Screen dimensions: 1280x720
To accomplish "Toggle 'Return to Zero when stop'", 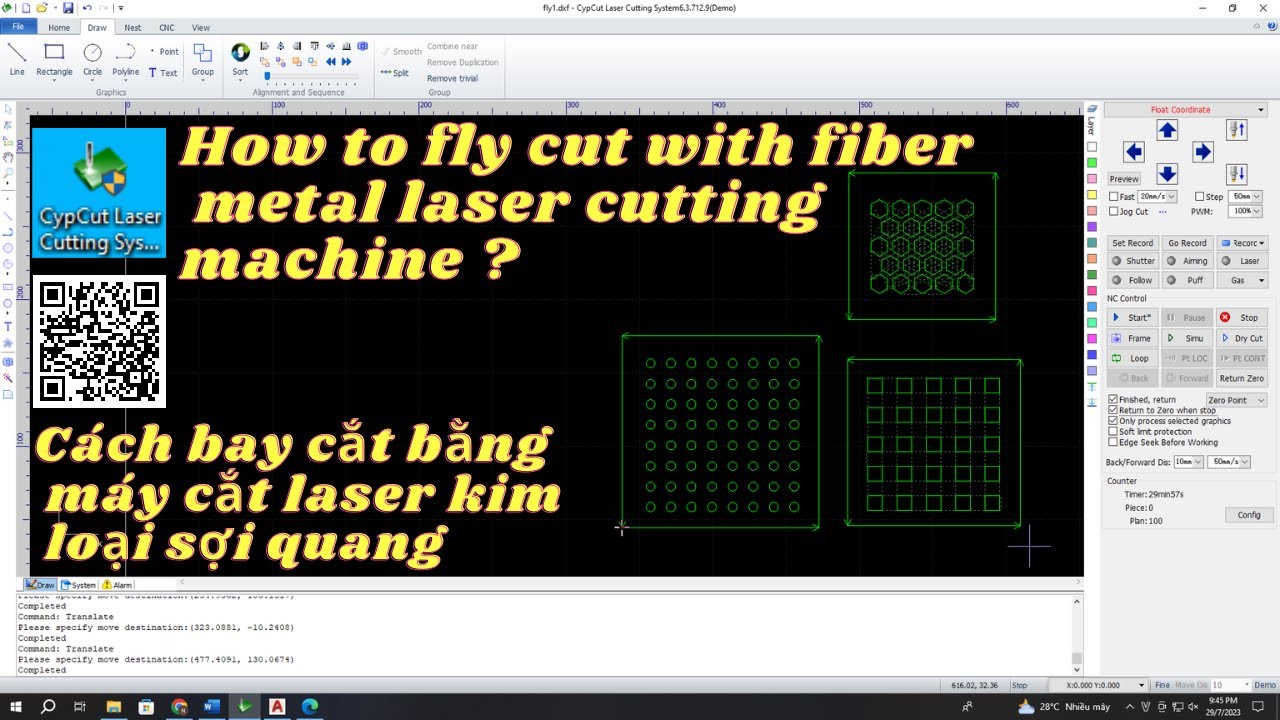I will tap(1114, 410).
